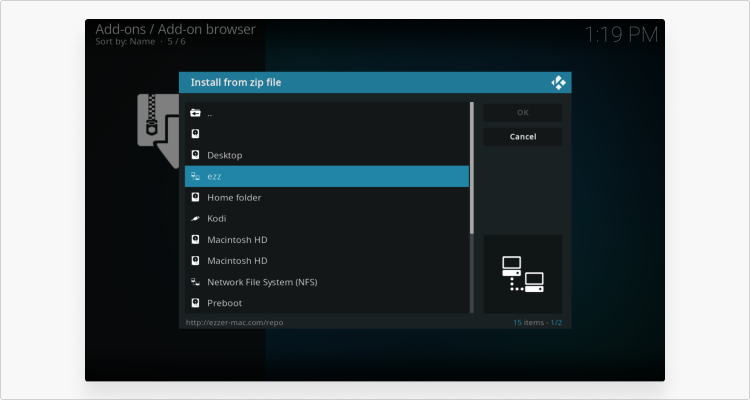Open the Desktop source
The image size is (750, 400).
click(327, 155)
